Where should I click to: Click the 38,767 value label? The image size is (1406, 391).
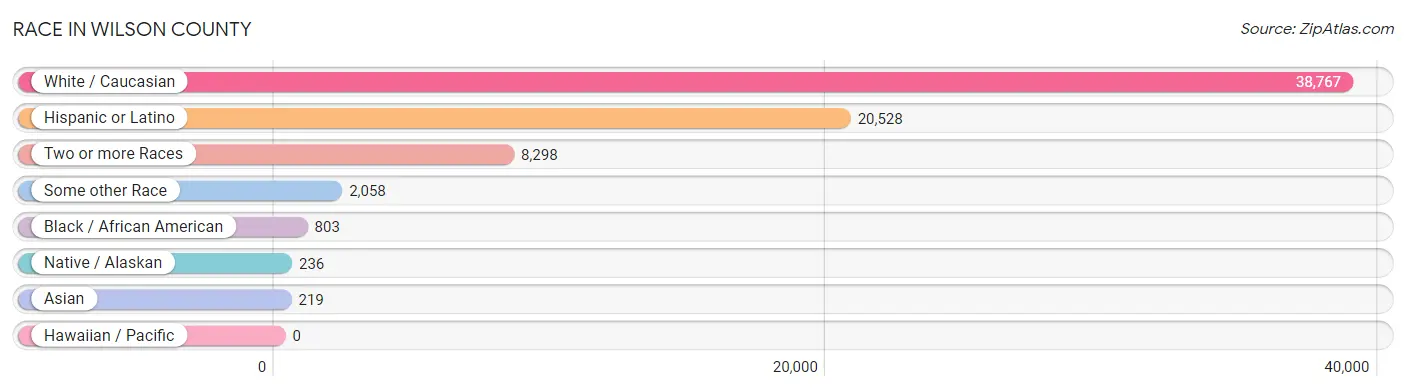click(1318, 82)
